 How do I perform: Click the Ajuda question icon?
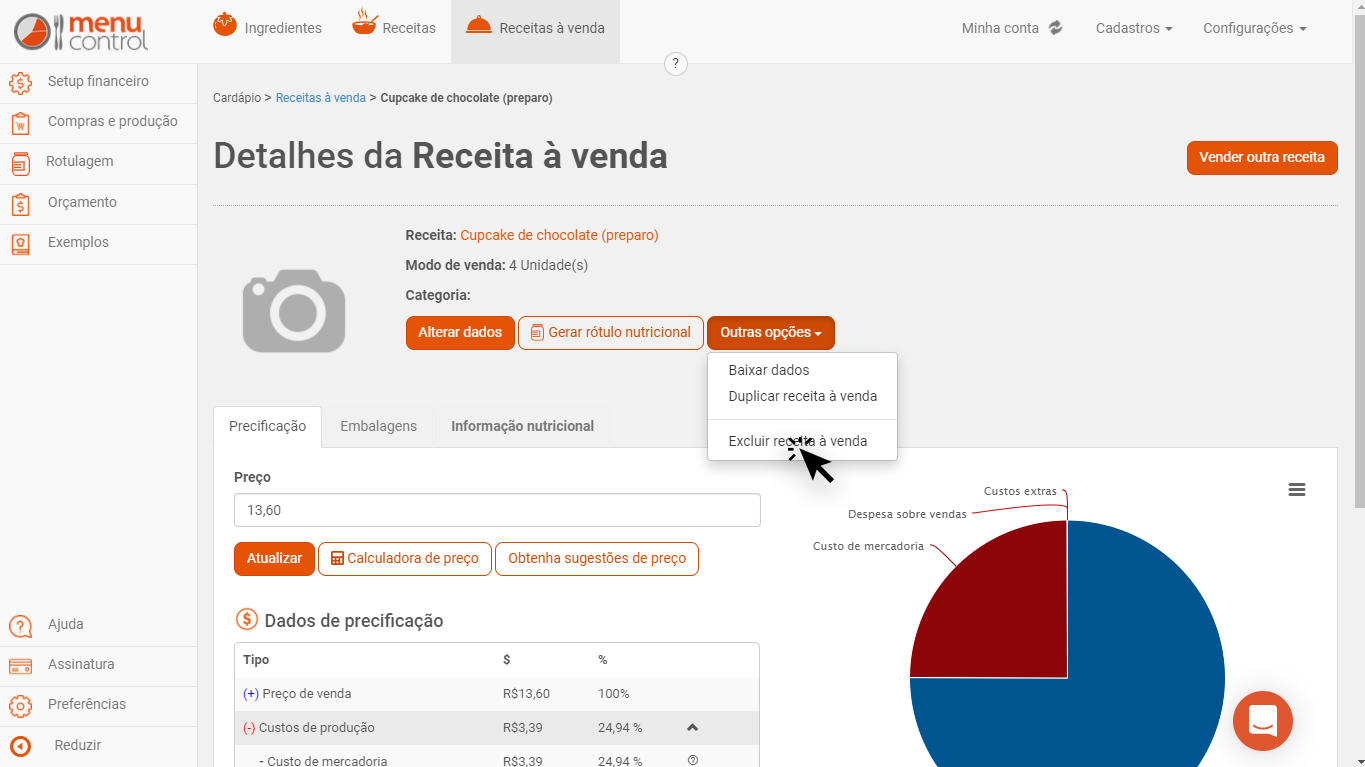20,626
